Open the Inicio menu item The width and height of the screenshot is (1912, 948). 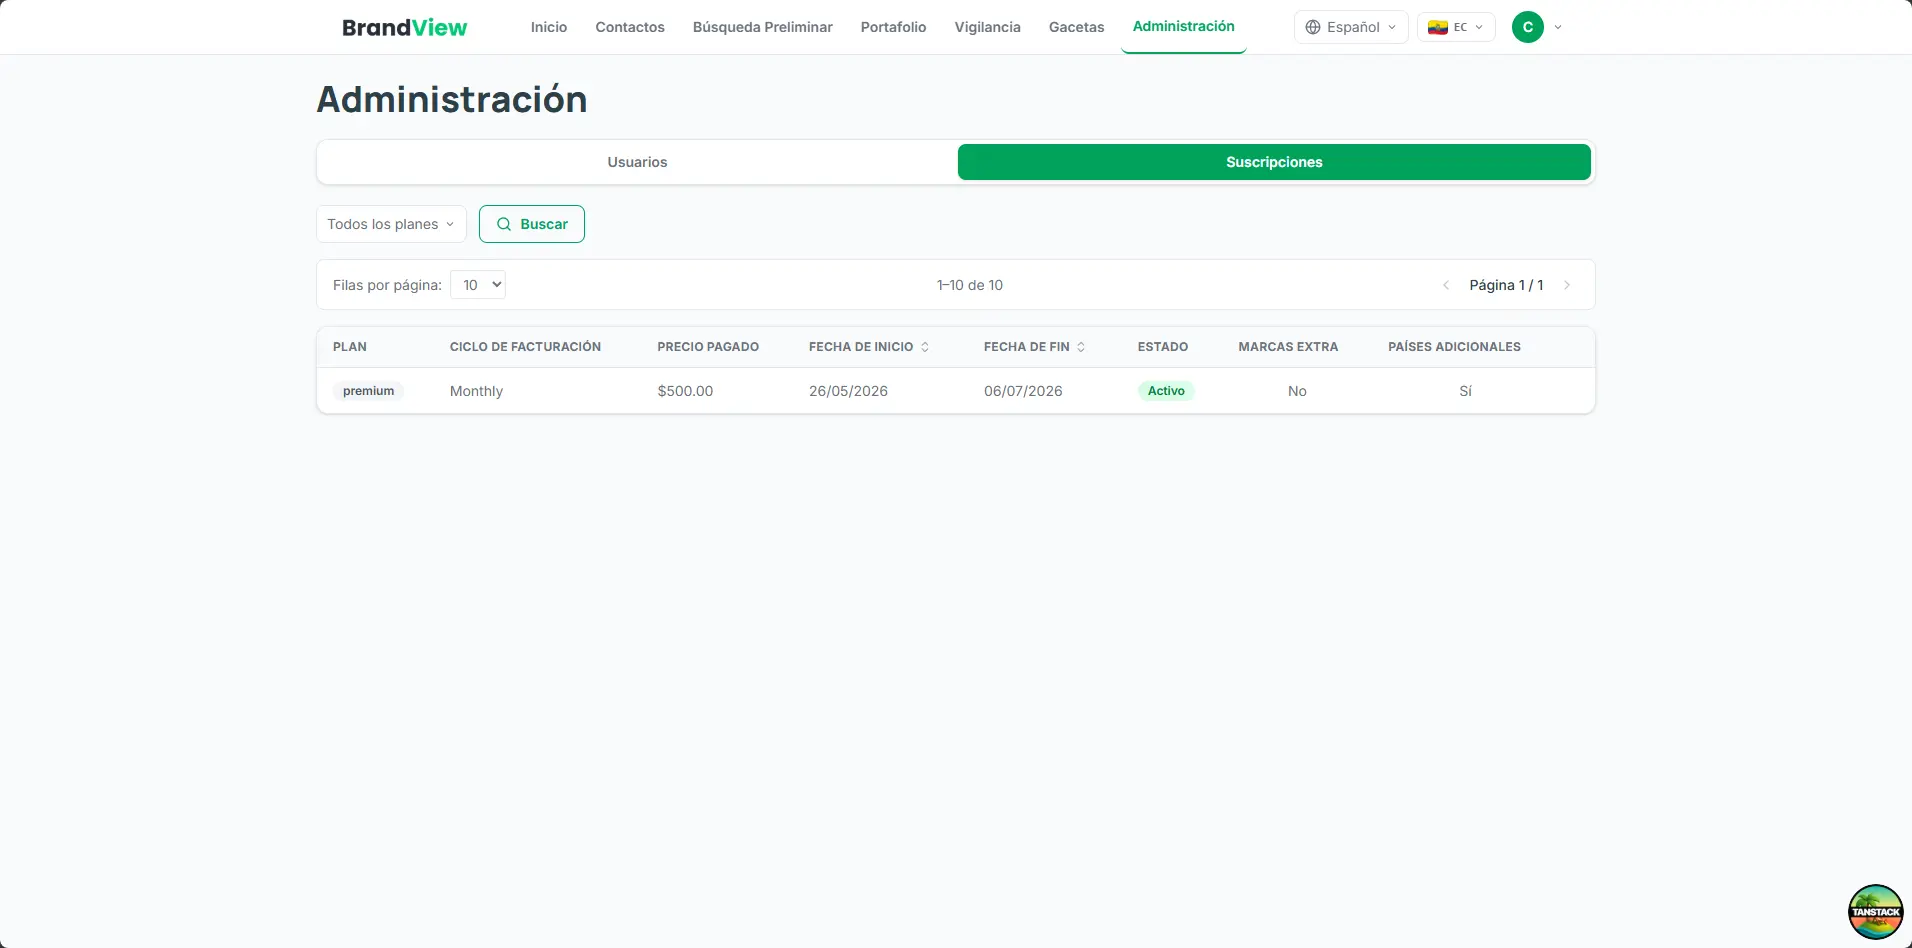point(549,27)
